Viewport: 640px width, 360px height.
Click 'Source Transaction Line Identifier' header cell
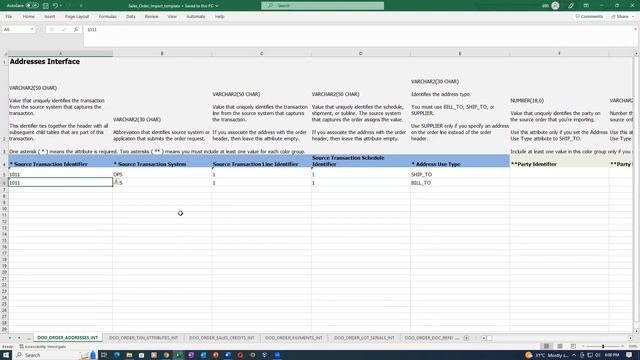(x=261, y=161)
